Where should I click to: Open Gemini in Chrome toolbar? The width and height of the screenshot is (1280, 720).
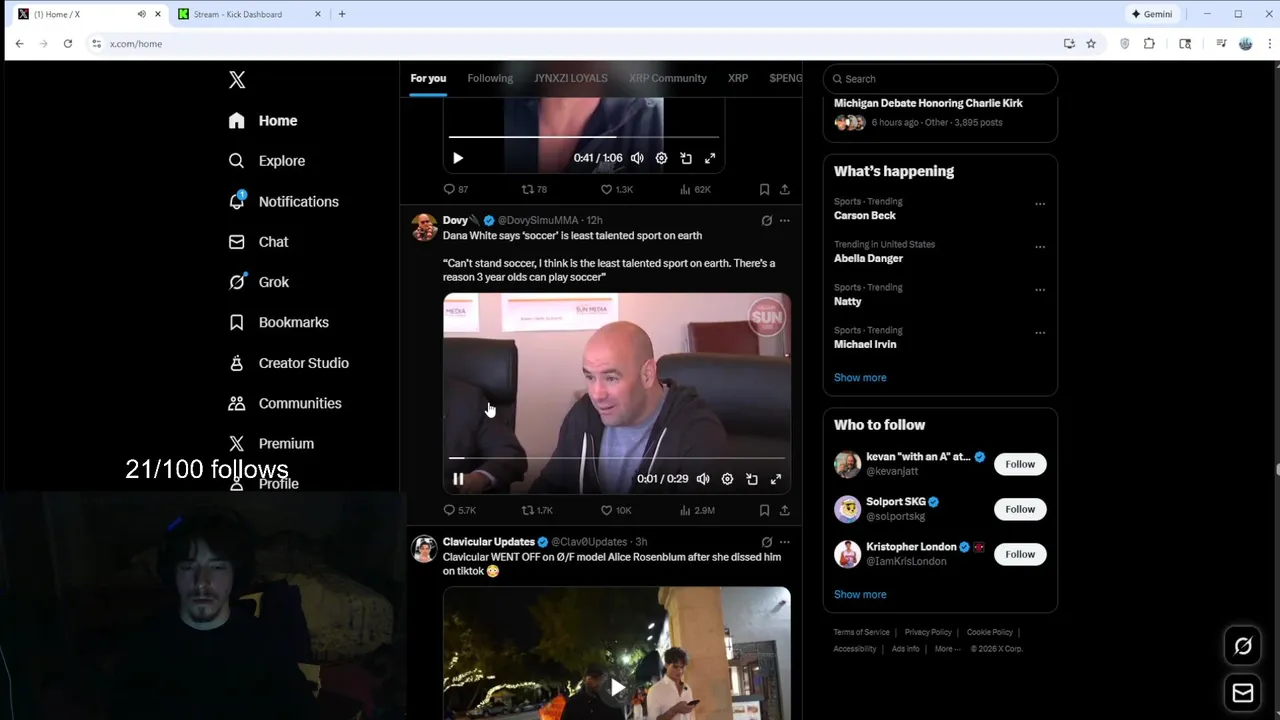point(1152,14)
